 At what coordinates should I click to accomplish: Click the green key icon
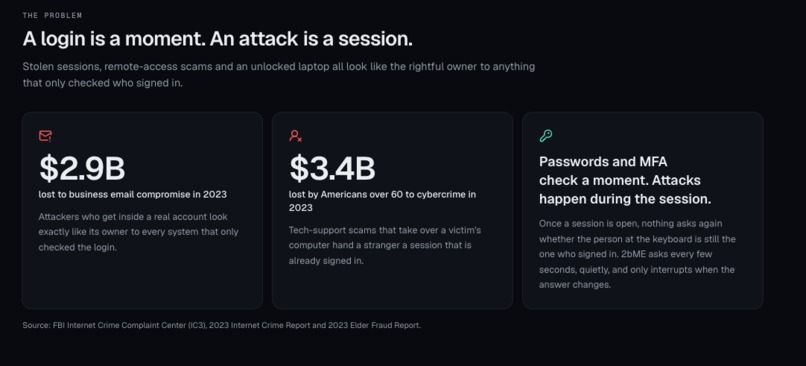pos(546,136)
